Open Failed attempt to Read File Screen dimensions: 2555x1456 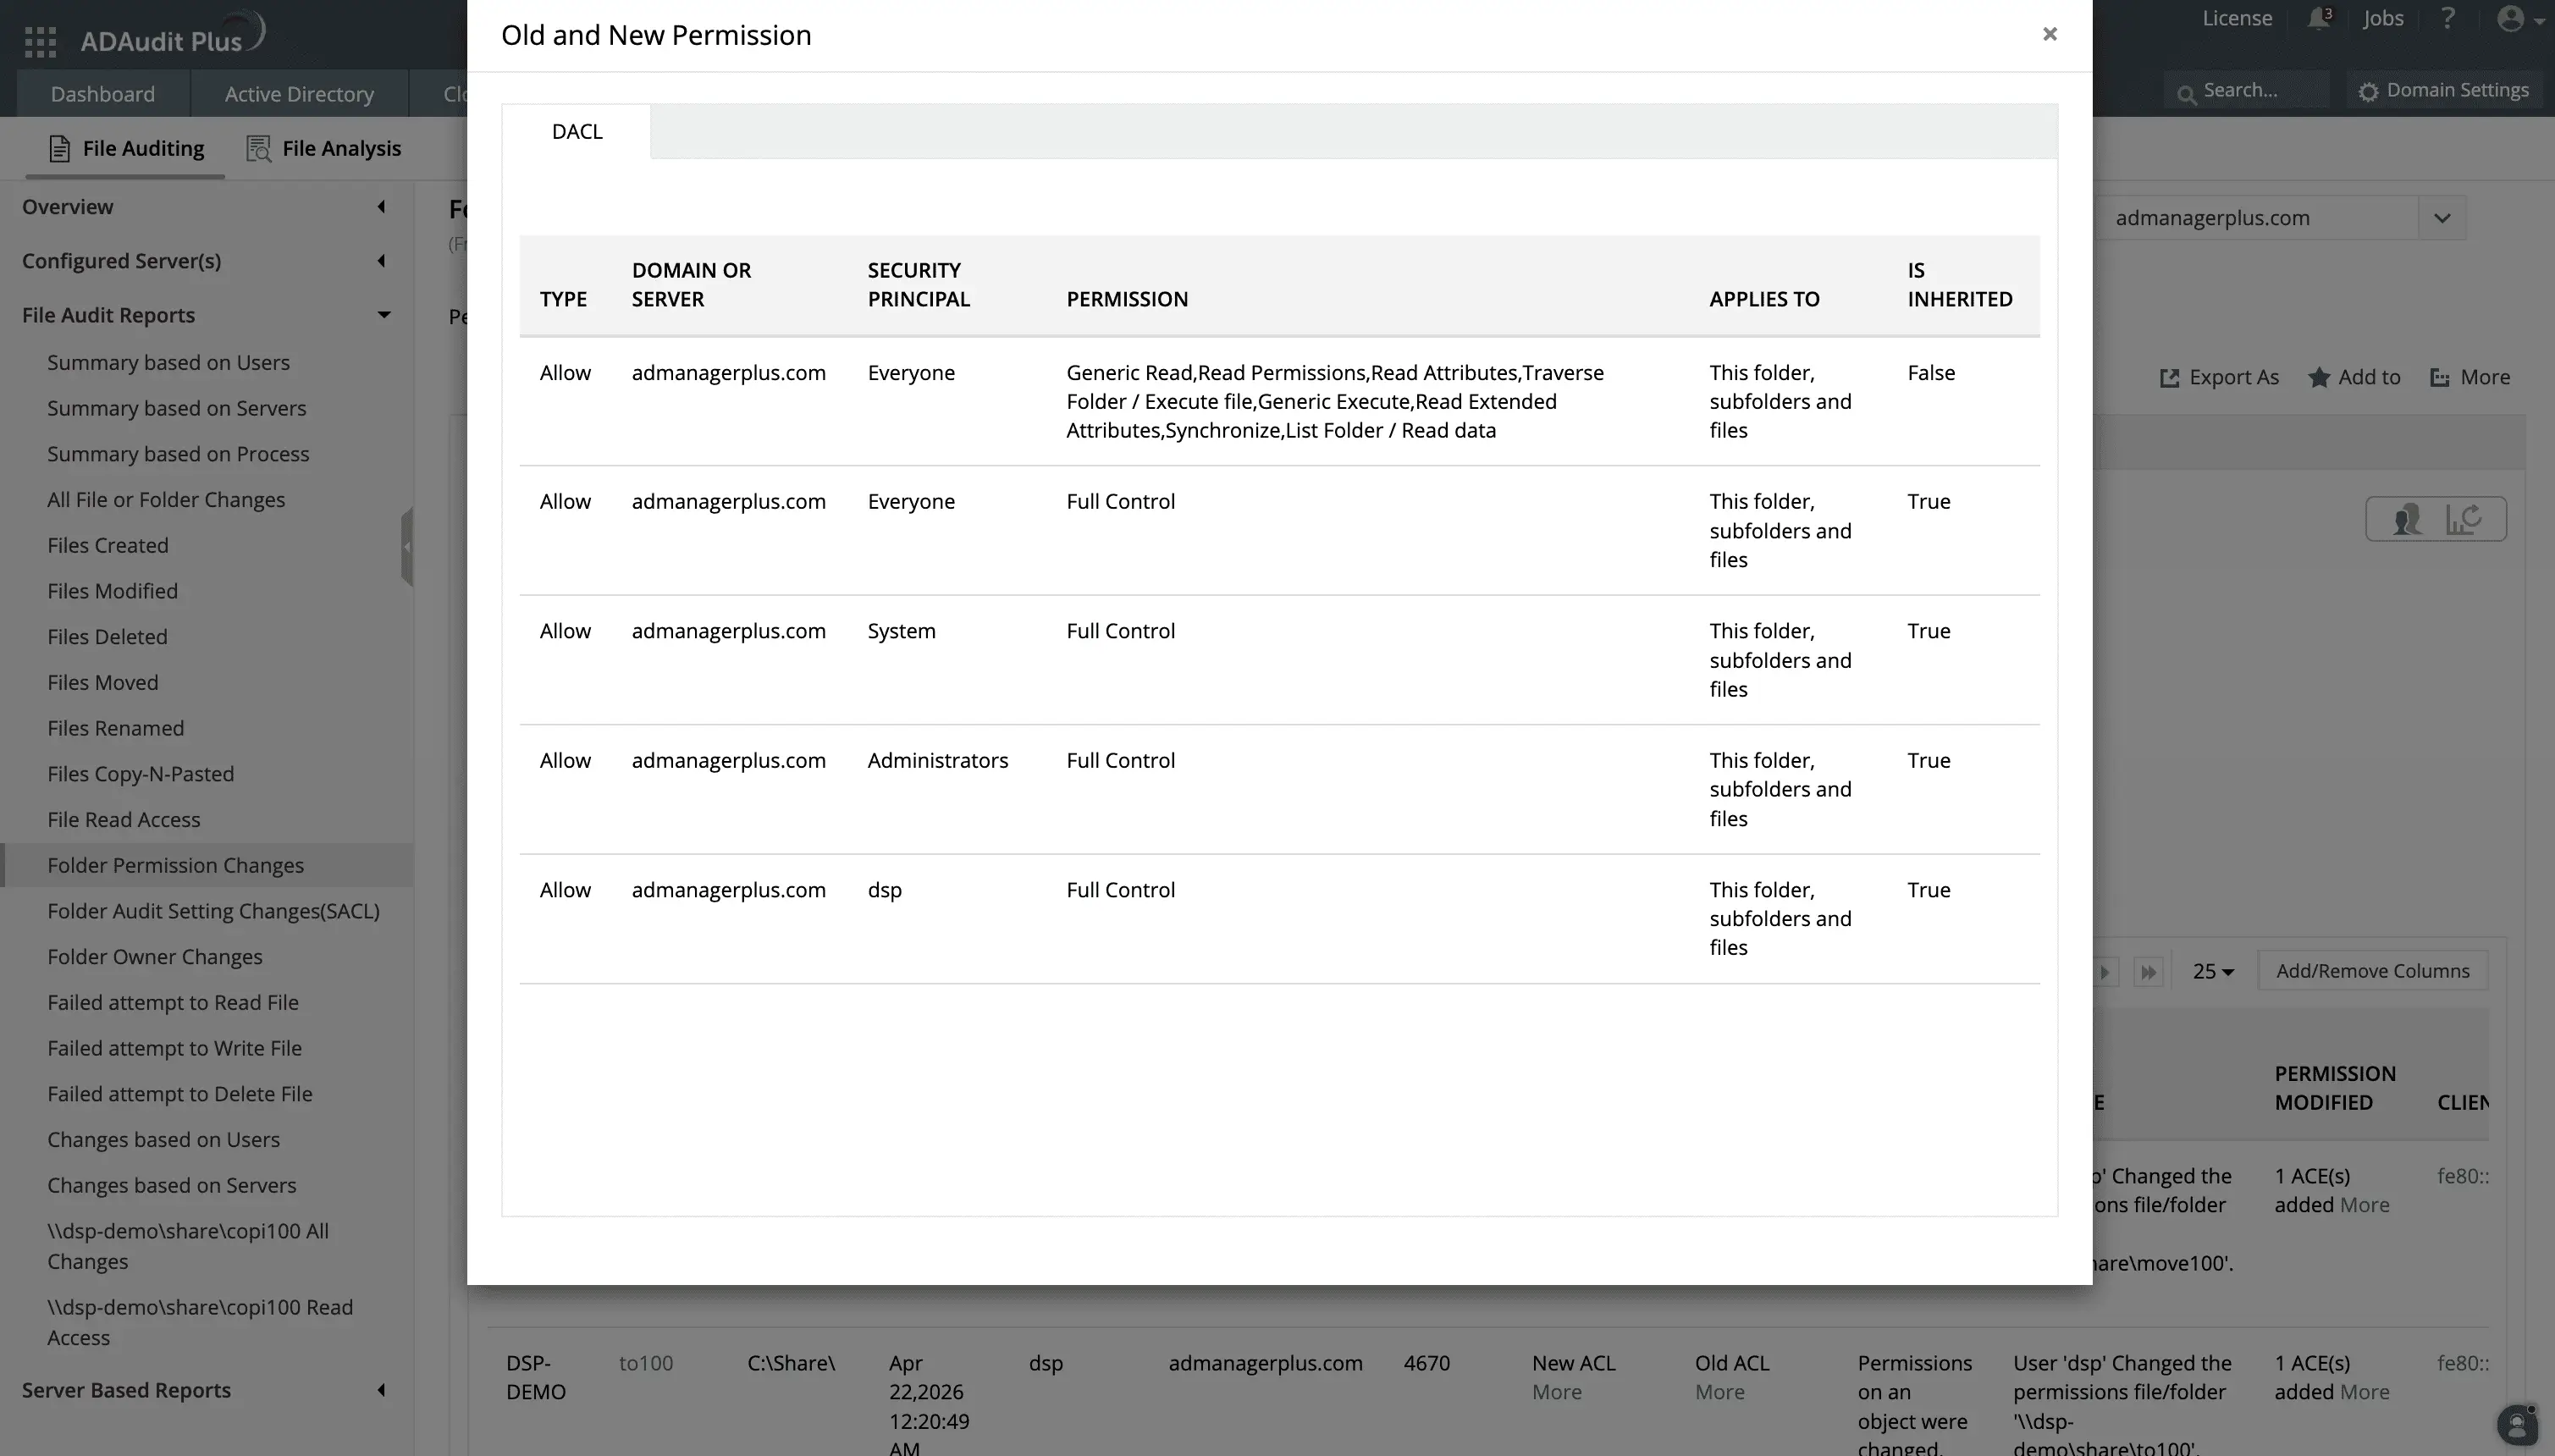(173, 1003)
